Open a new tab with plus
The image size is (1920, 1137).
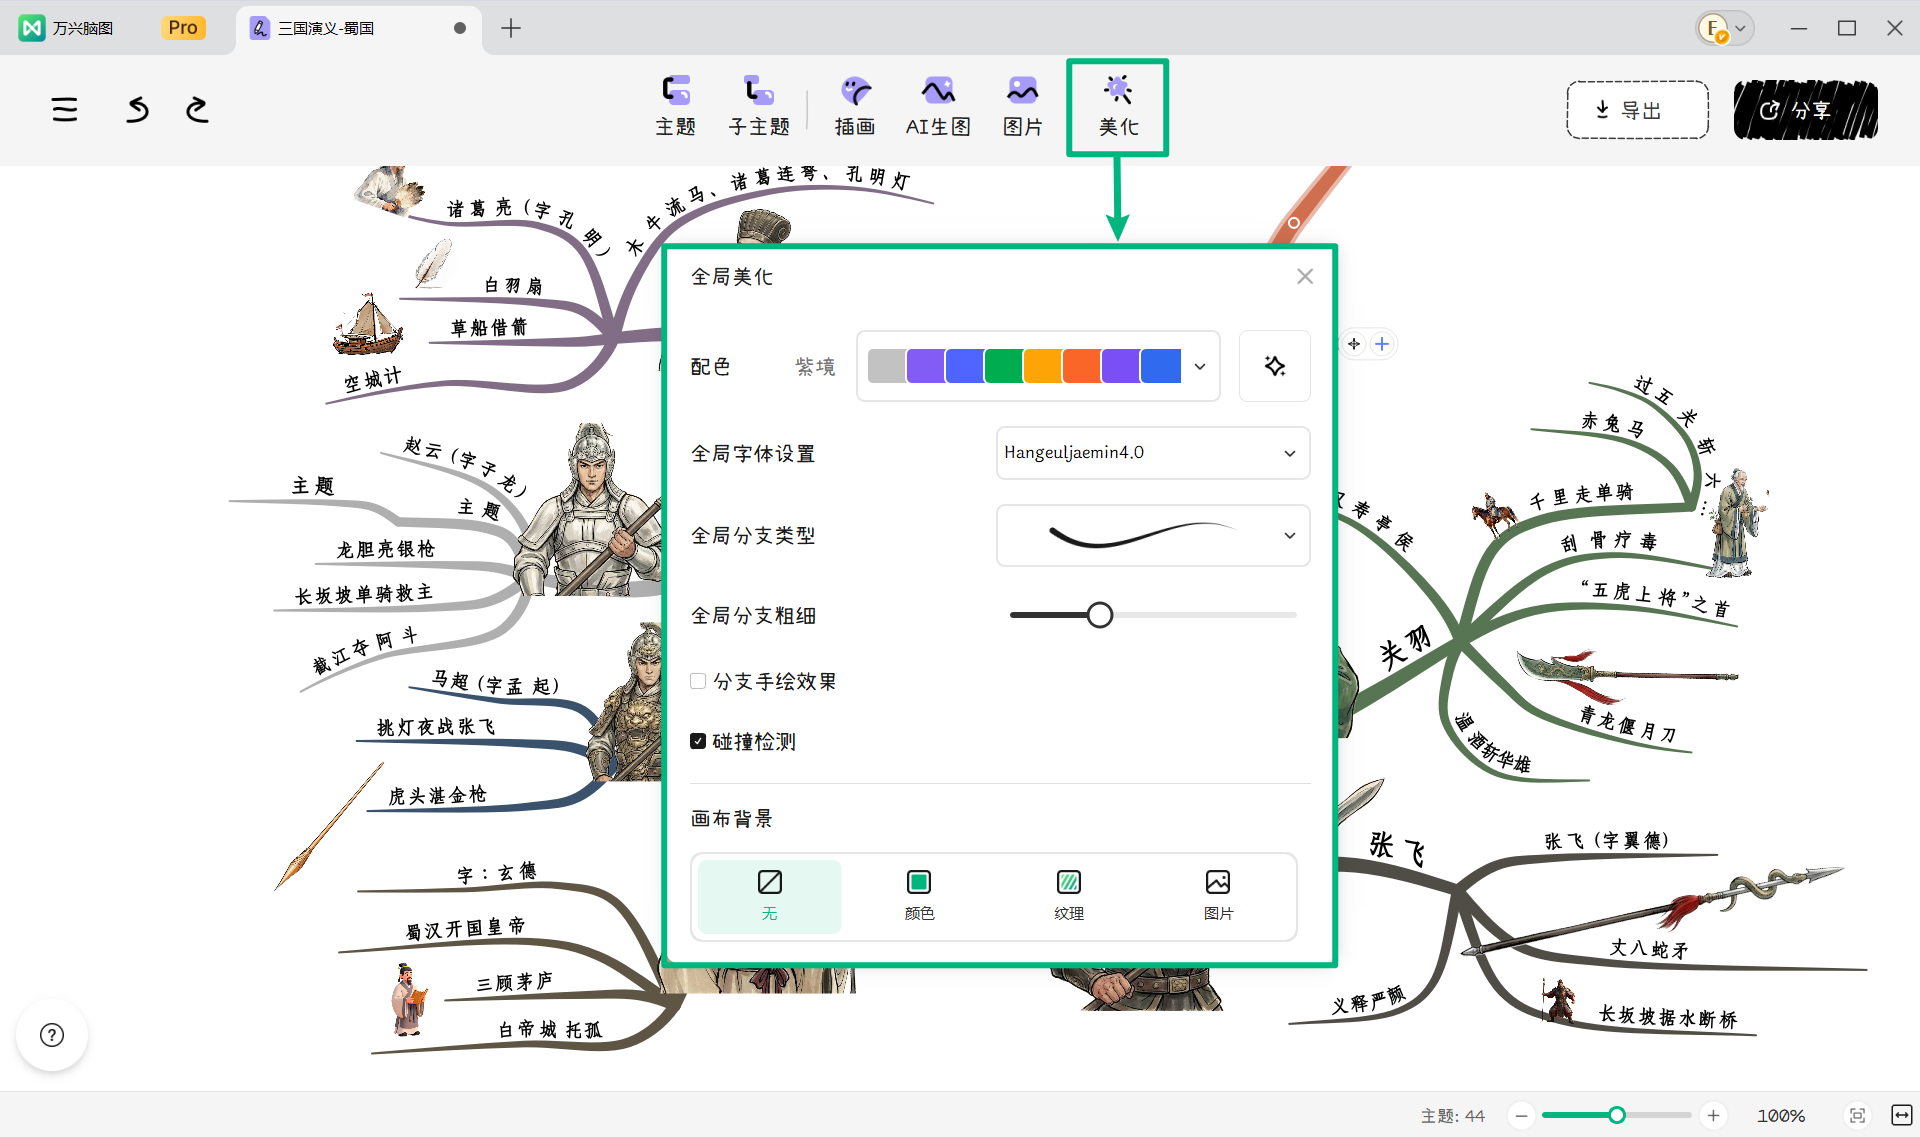(x=511, y=28)
